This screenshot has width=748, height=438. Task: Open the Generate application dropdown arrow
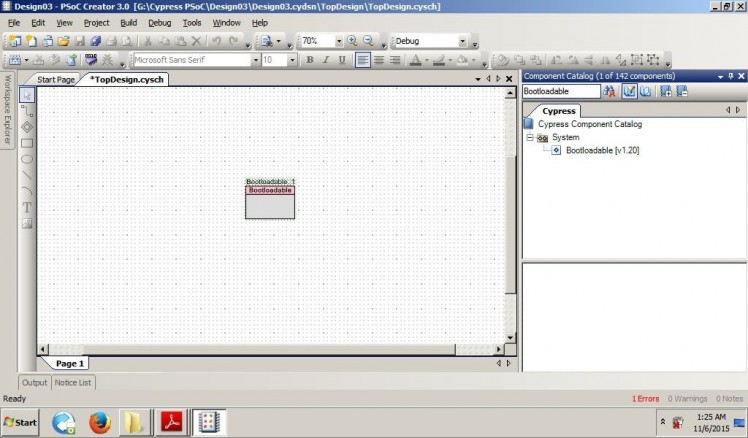(x=26, y=60)
